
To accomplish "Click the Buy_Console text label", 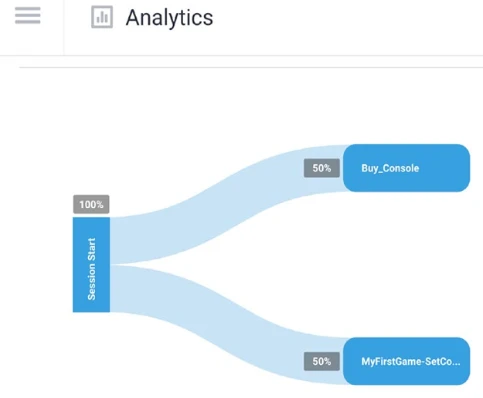I will (390, 168).
